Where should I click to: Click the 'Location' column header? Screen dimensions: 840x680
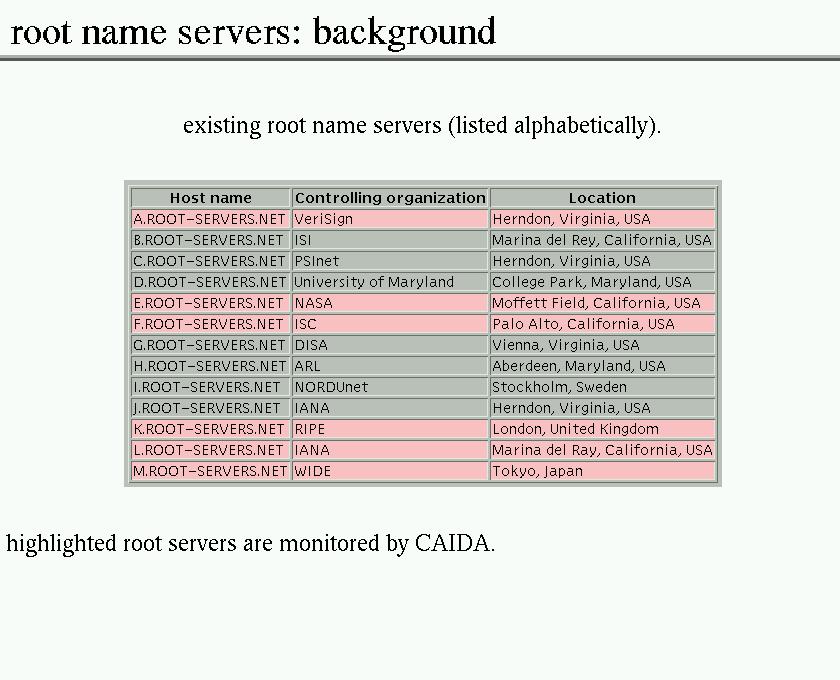coord(603,198)
